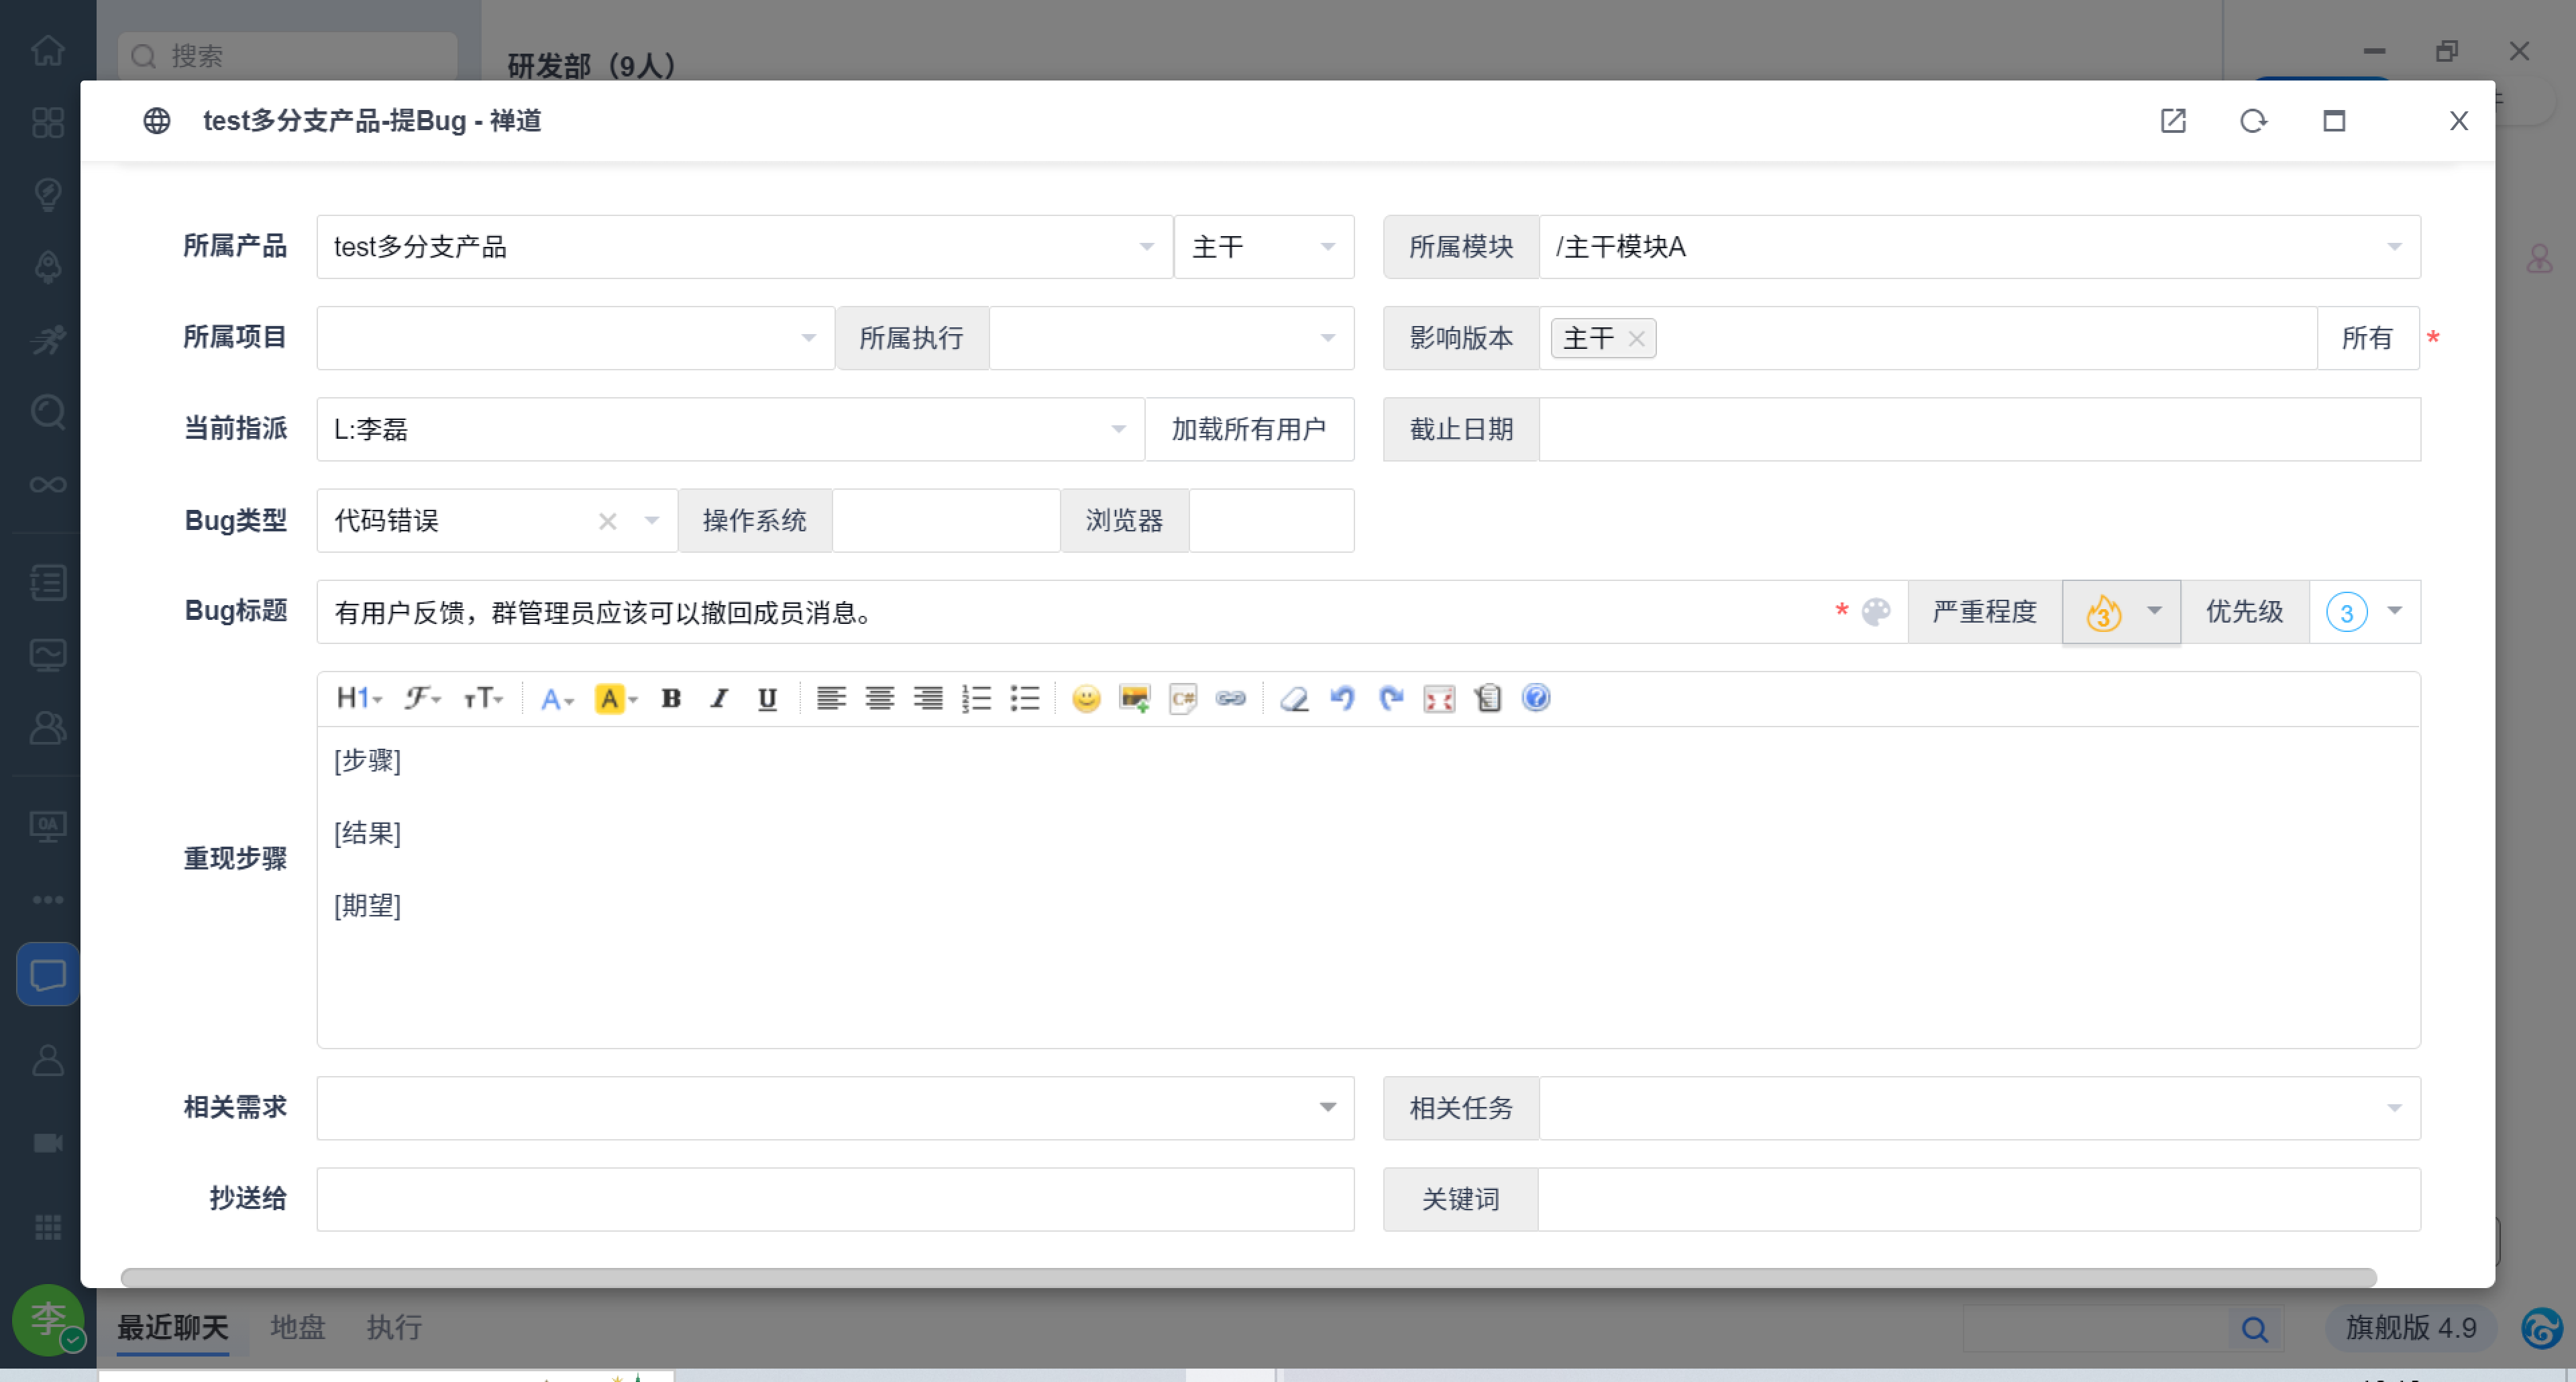Focus the 截止日期 date field
The width and height of the screenshot is (2576, 1382).
tap(1979, 429)
